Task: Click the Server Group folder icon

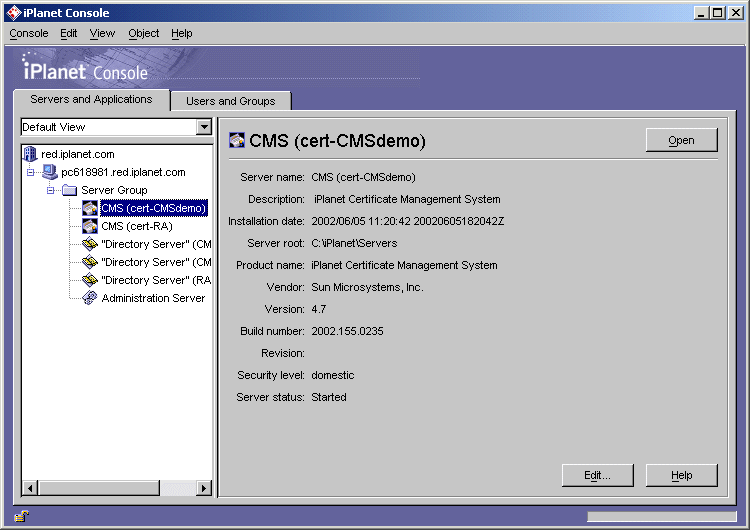Action: pyautogui.click(x=70, y=190)
